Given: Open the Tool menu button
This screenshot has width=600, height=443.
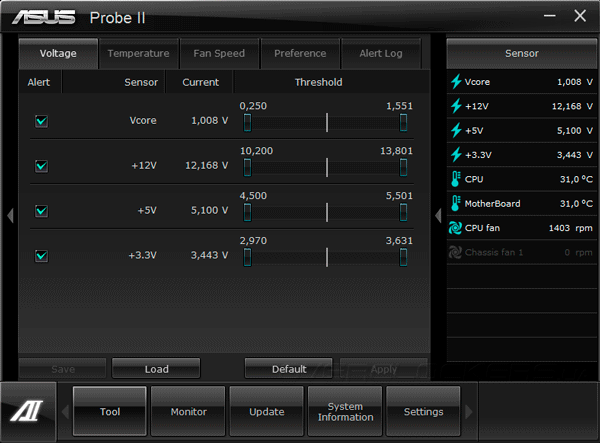Looking at the screenshot, I should [x=110, y=411].
